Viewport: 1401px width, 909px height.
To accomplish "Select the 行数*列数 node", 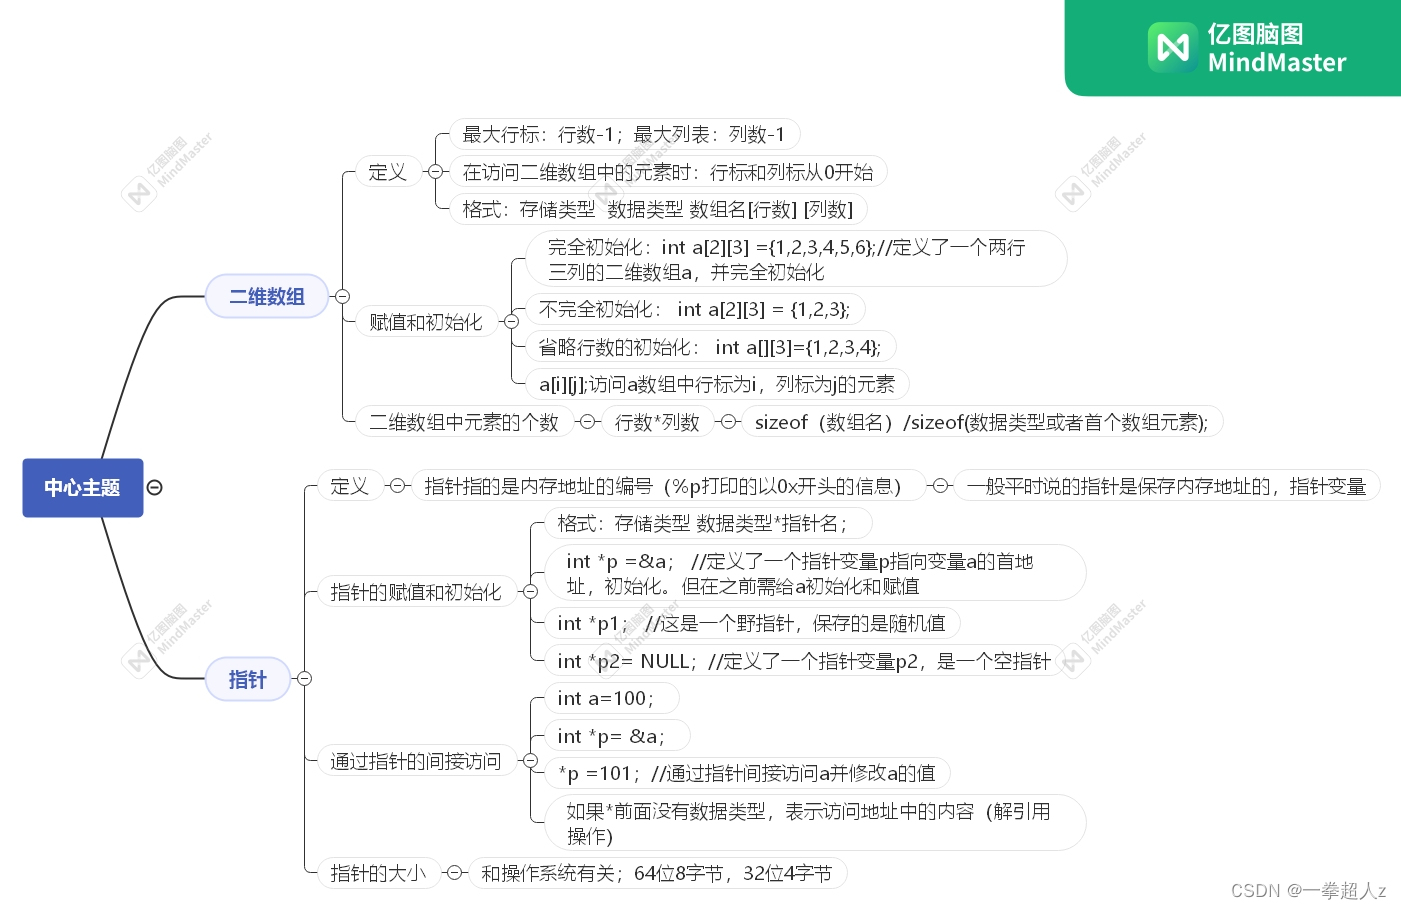I will pyautogui.click(x=657, y=422).
